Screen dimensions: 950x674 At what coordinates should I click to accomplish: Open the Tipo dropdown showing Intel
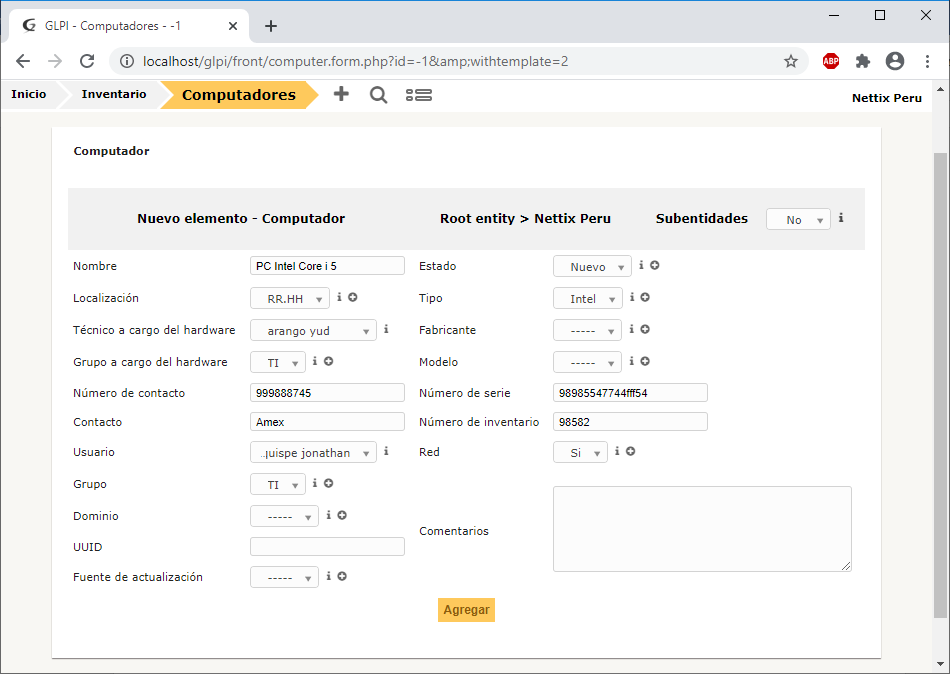587,298
